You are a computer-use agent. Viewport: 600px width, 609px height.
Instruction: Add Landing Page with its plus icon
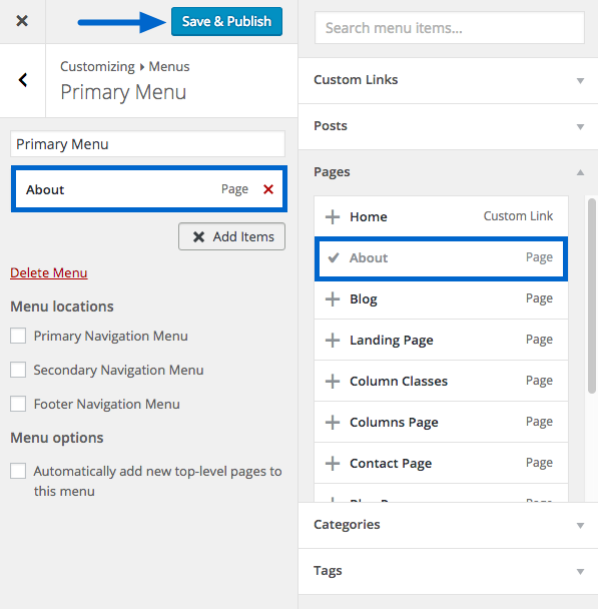tap(332, 340)
